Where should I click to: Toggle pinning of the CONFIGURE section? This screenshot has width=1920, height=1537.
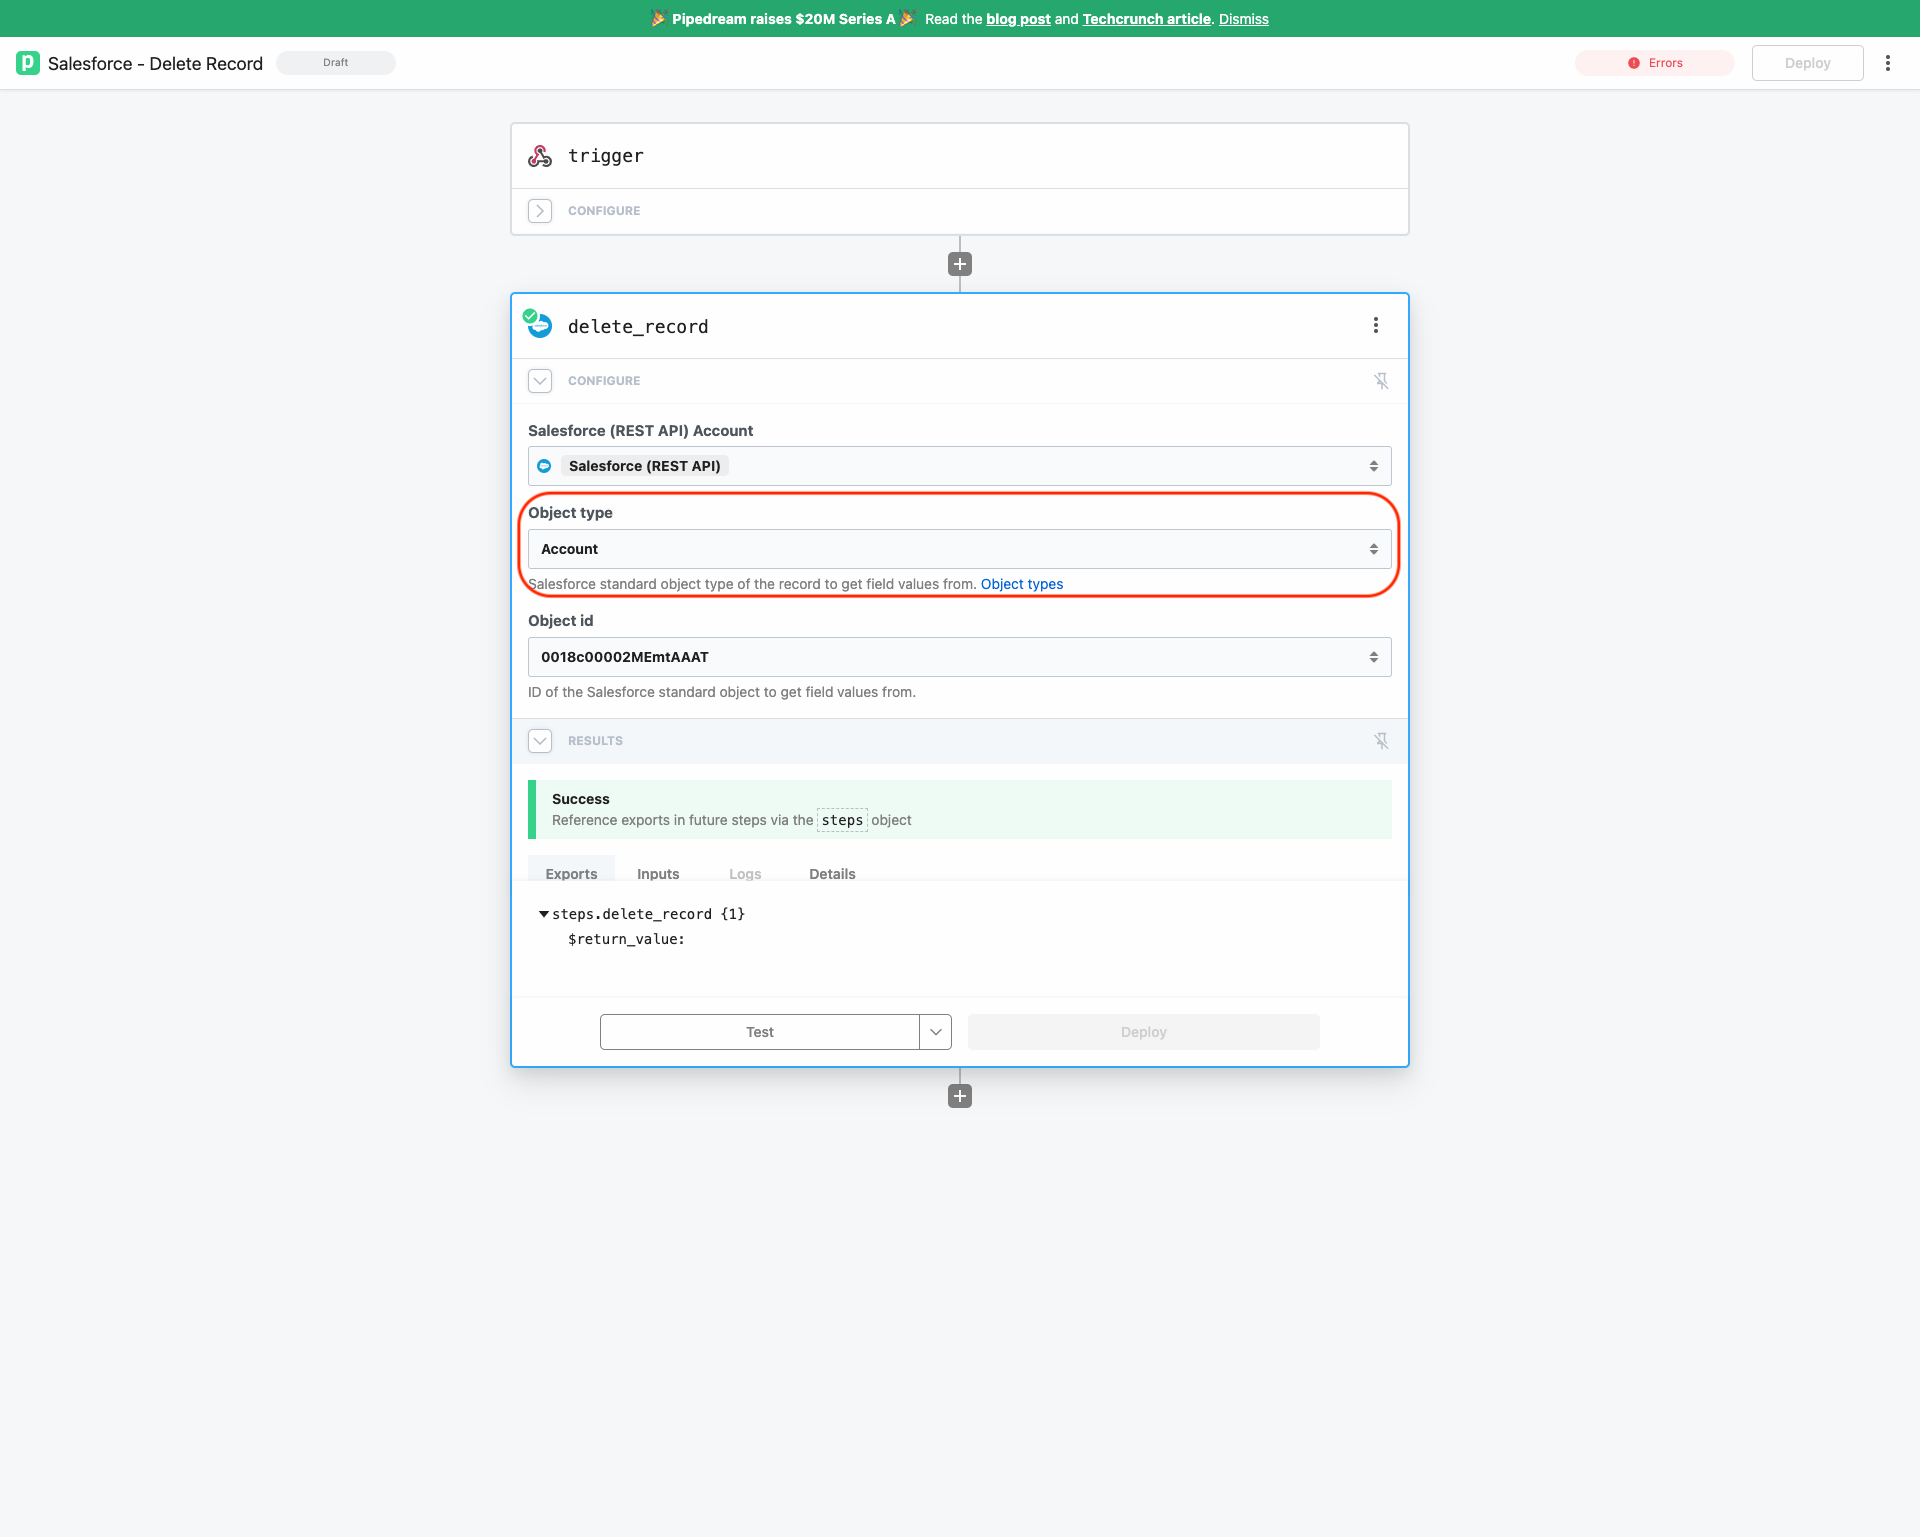1381,381
